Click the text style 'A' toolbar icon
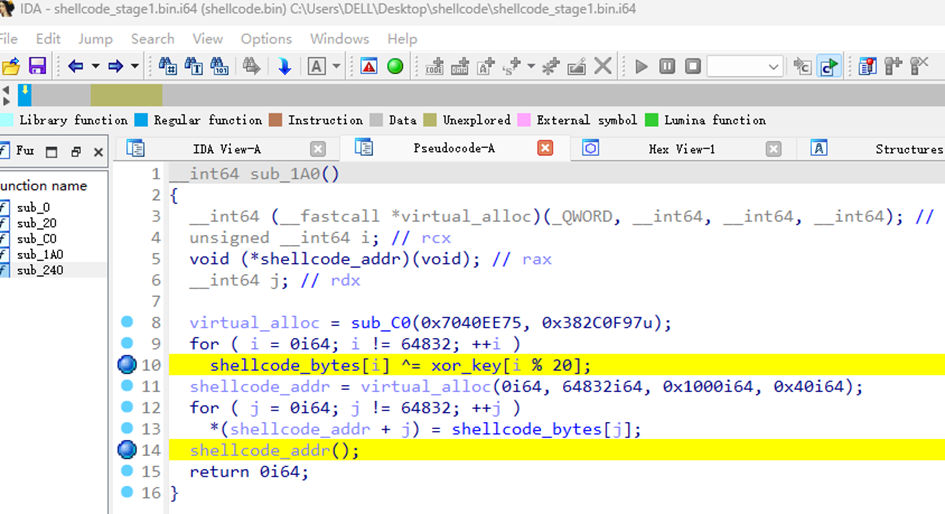This screenshot has width=945, height=514. [x=316, y=66]
